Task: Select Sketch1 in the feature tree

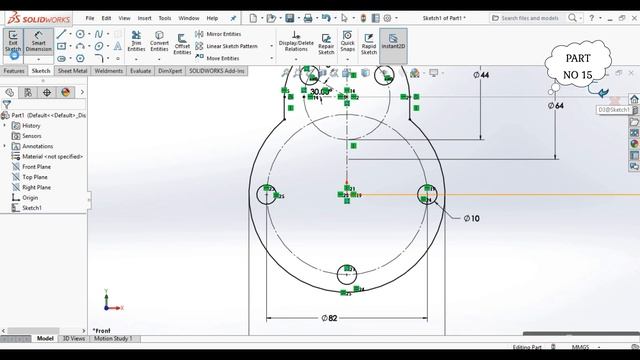Action: (32, 208)
